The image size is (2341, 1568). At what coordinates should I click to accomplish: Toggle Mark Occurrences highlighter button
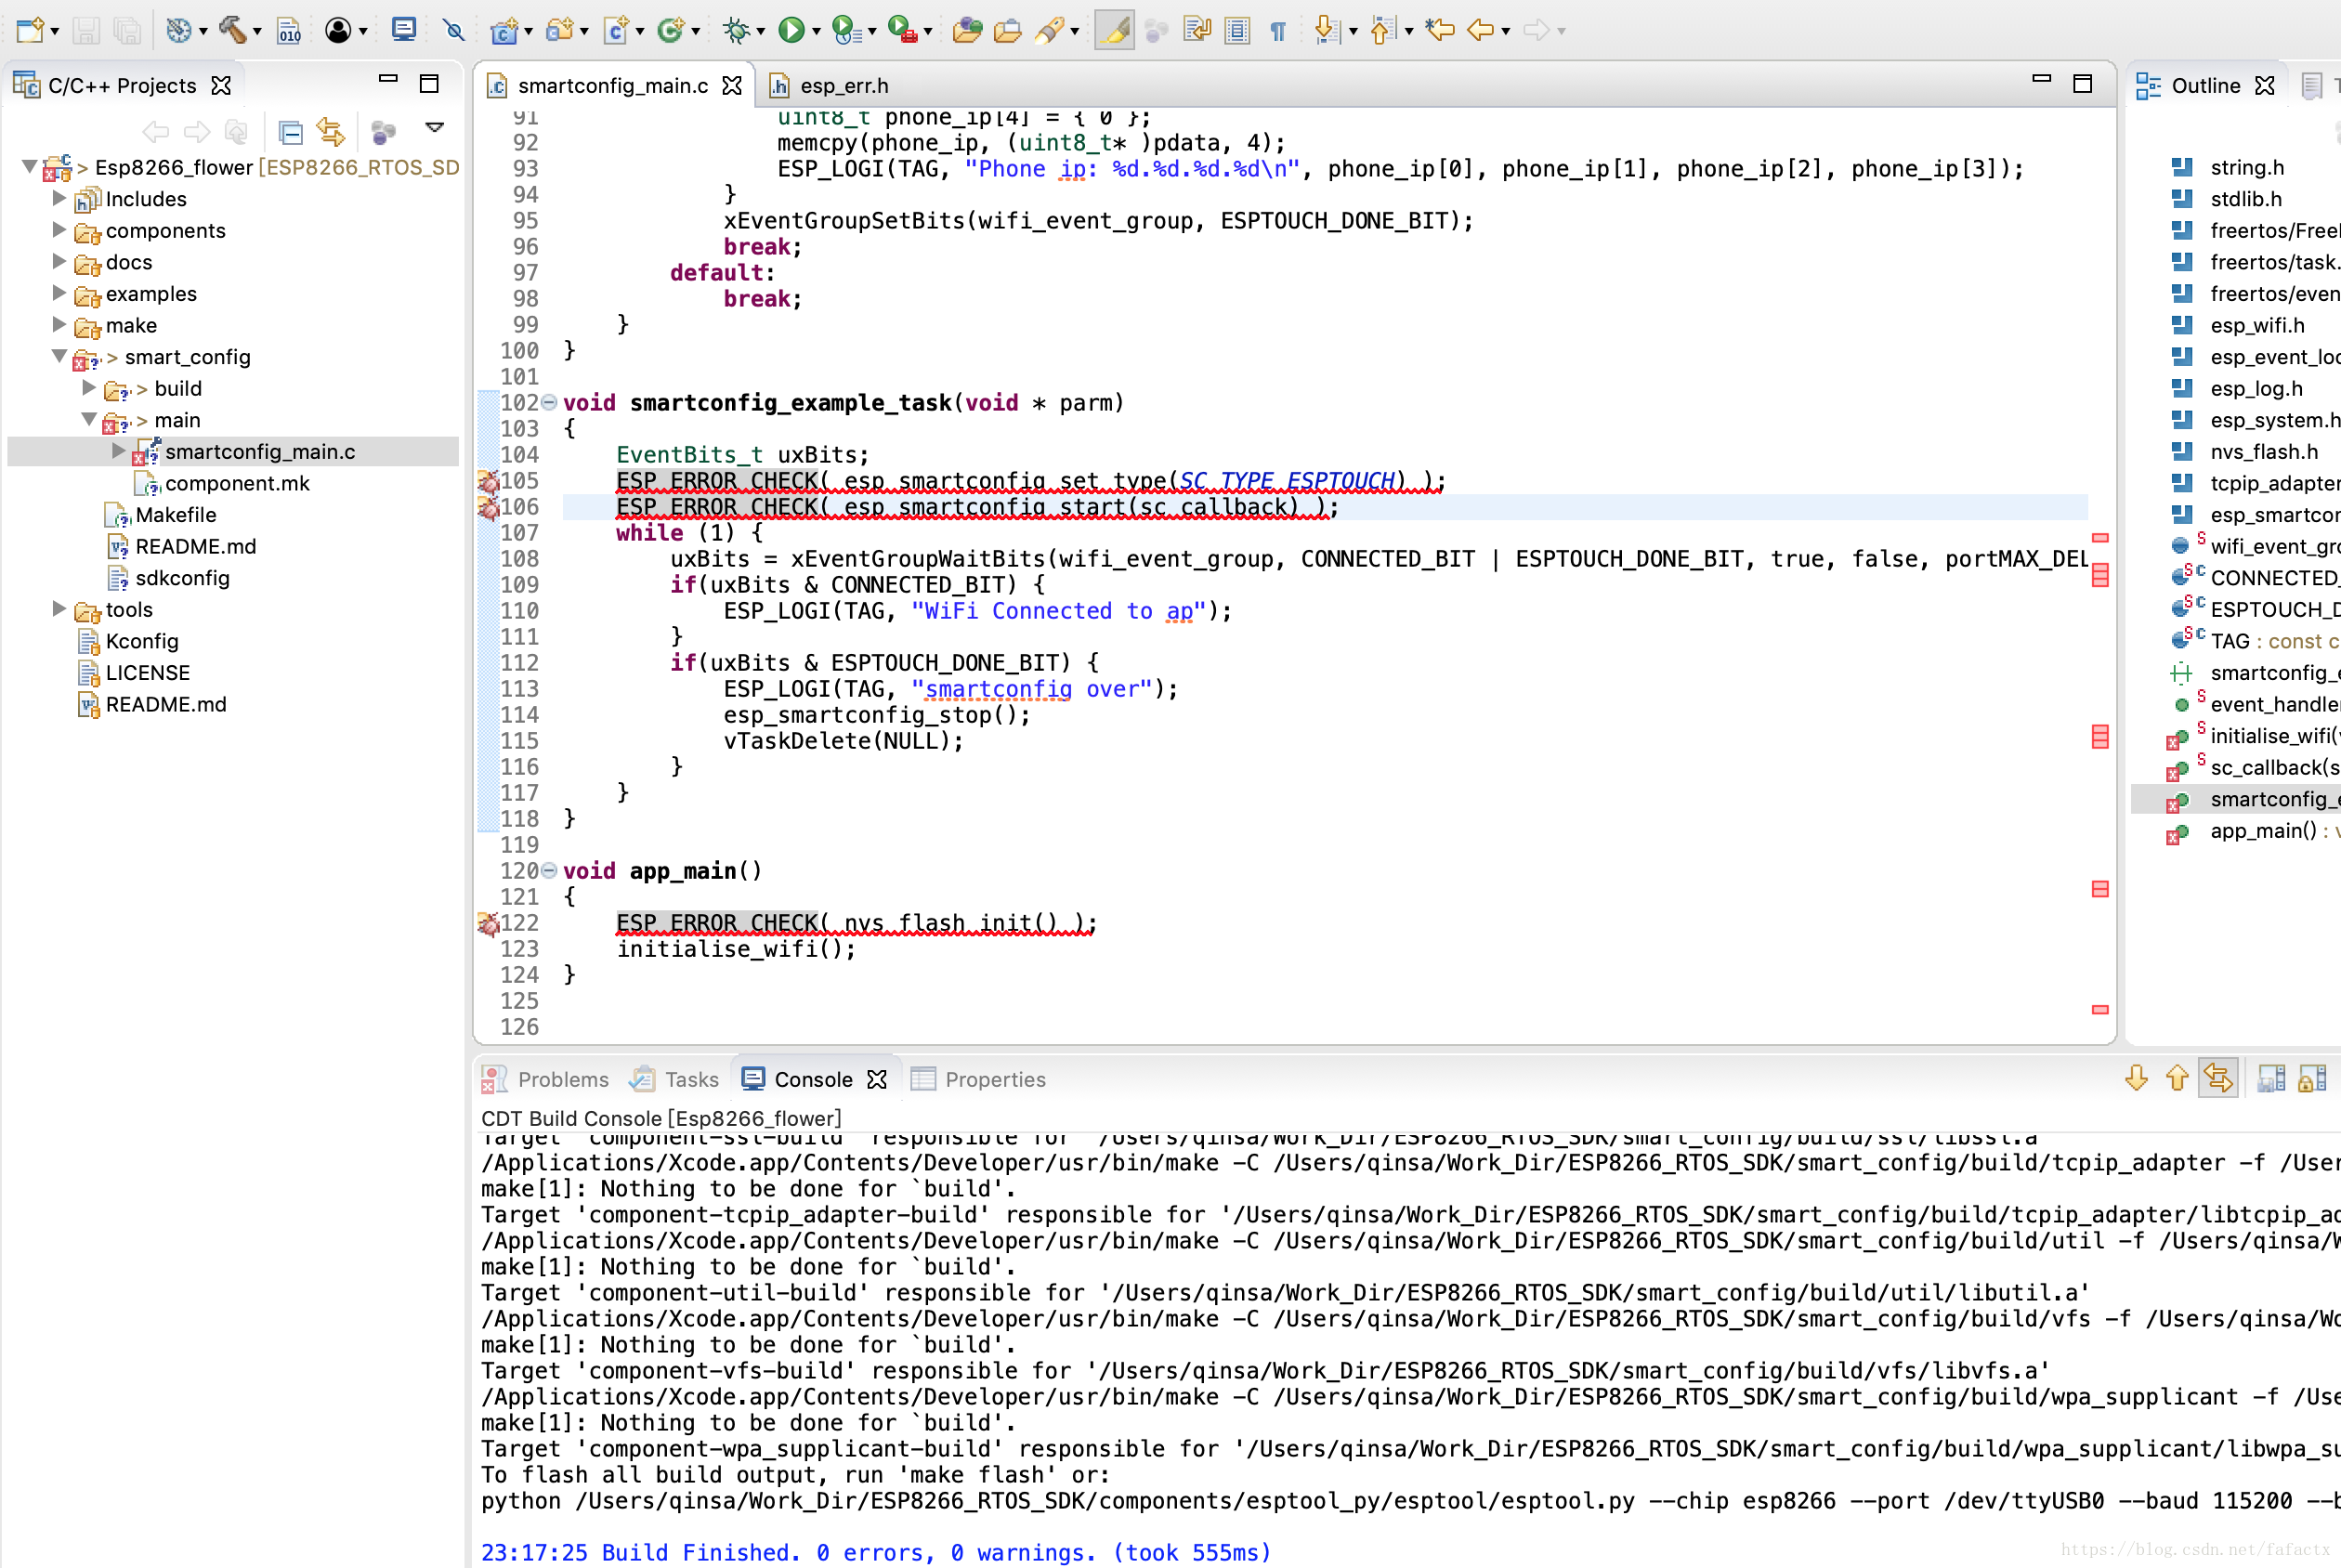(x=1114, y=30)
